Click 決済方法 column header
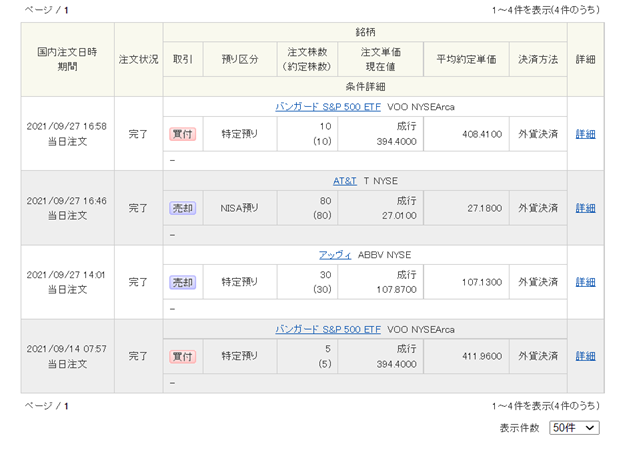 (538, 60)
